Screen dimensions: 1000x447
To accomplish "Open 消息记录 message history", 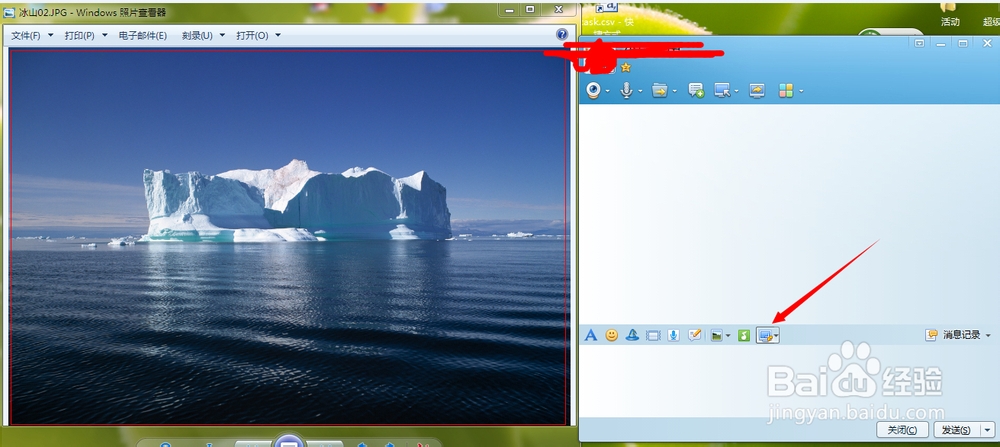I will [x=953, y=335].
